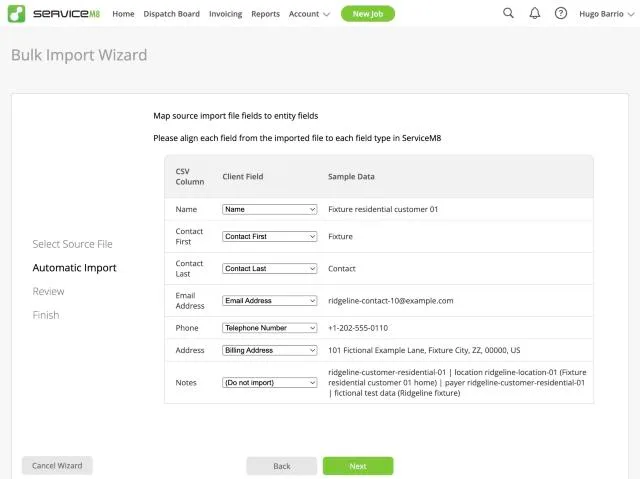
Task: Select the Finish wizard step
Action: click(46, 315)
